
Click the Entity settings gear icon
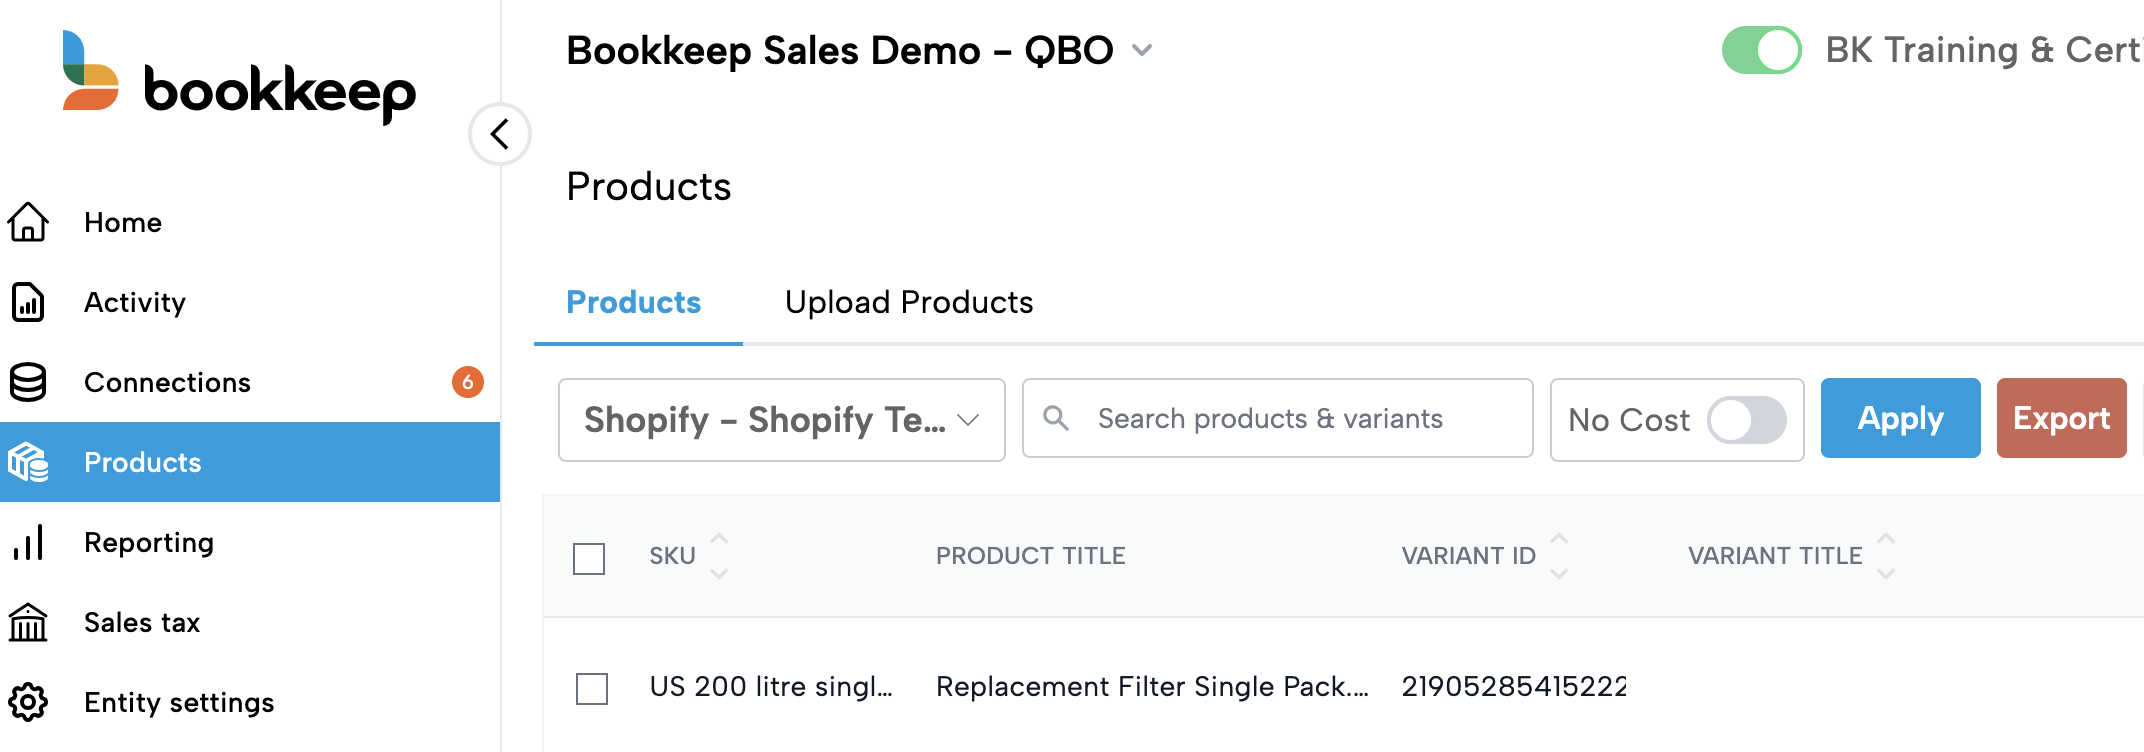click(x=28, y=702)
